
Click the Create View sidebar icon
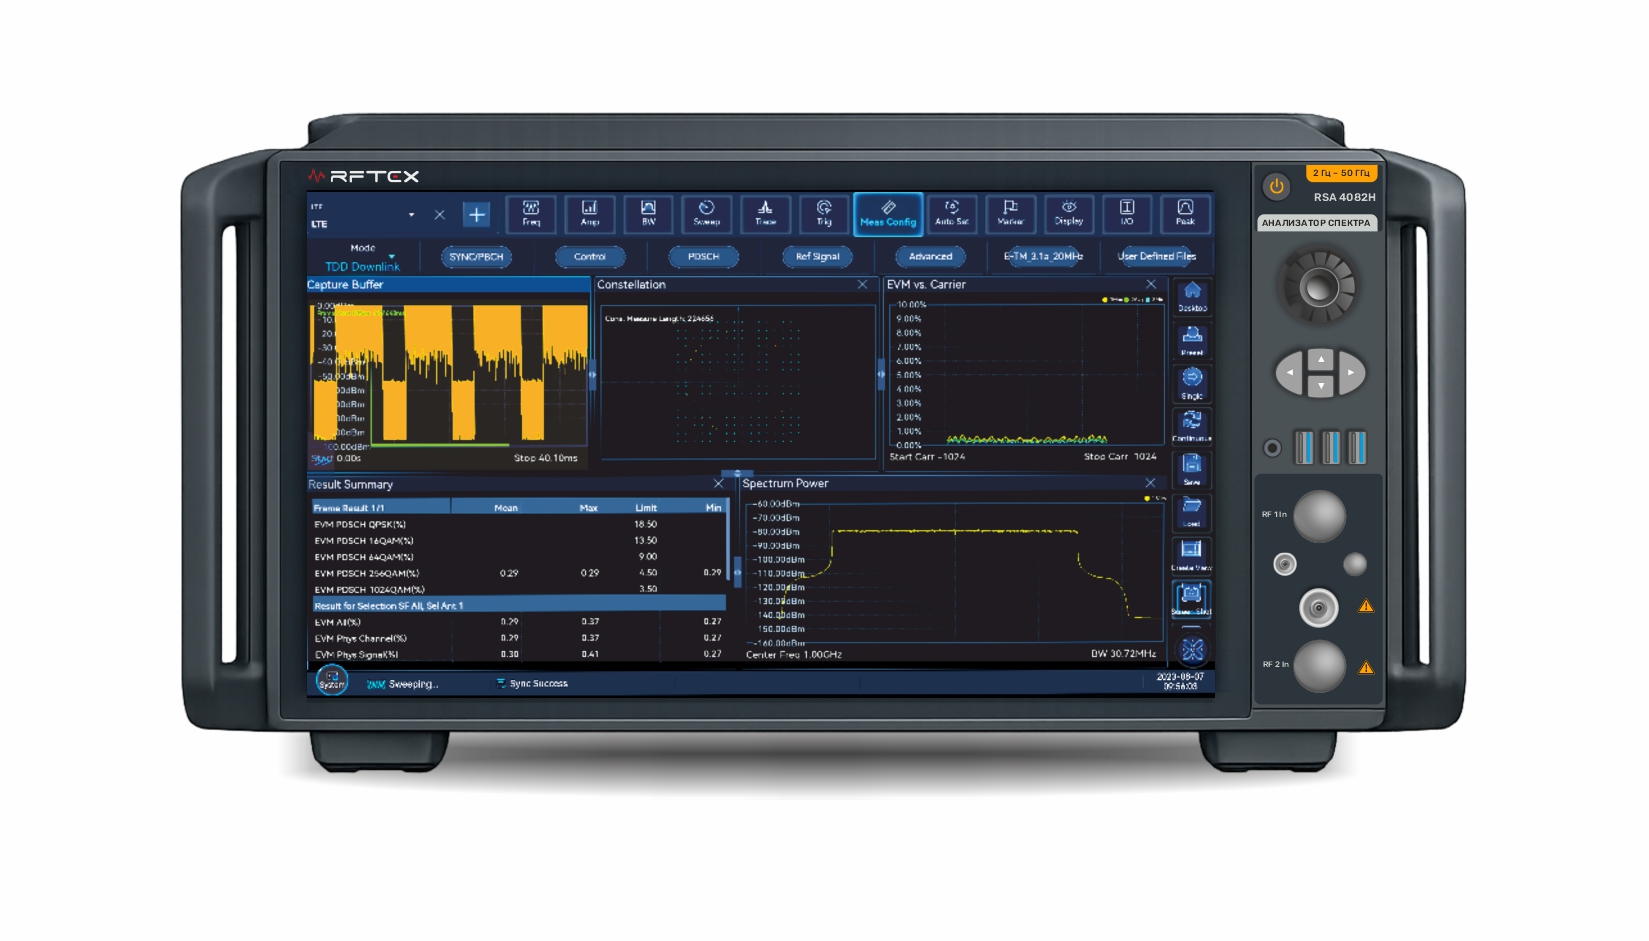1192,556
